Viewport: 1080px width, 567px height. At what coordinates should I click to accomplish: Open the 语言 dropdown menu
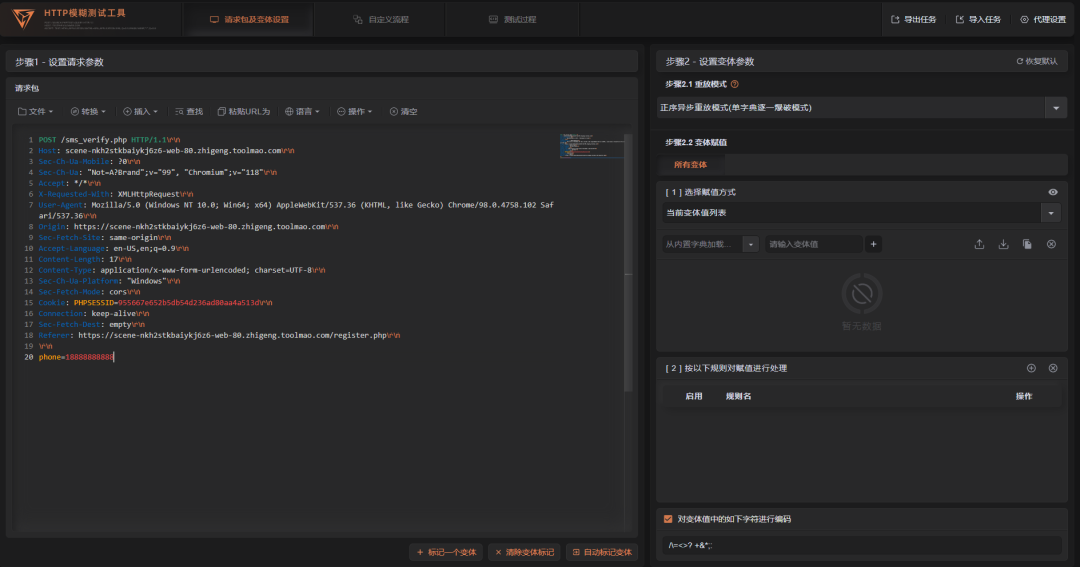tap(302, 111)
